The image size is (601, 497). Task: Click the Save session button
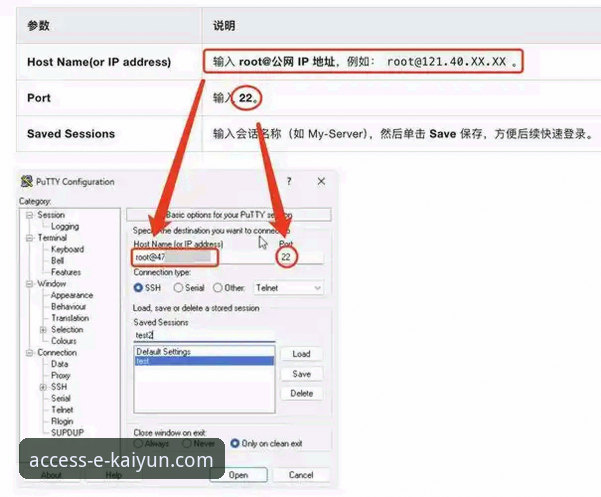coord(302,374)
